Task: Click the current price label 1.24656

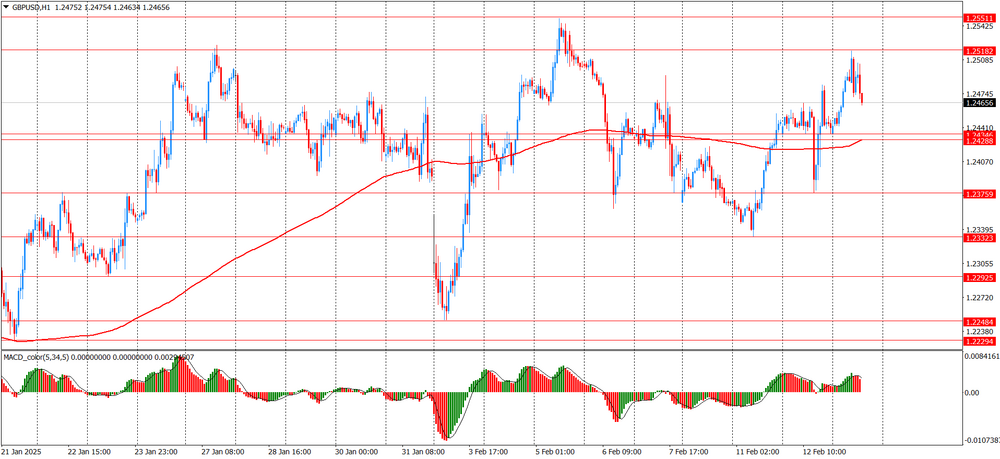Action: pyautogui.click(x=980, y=103)
